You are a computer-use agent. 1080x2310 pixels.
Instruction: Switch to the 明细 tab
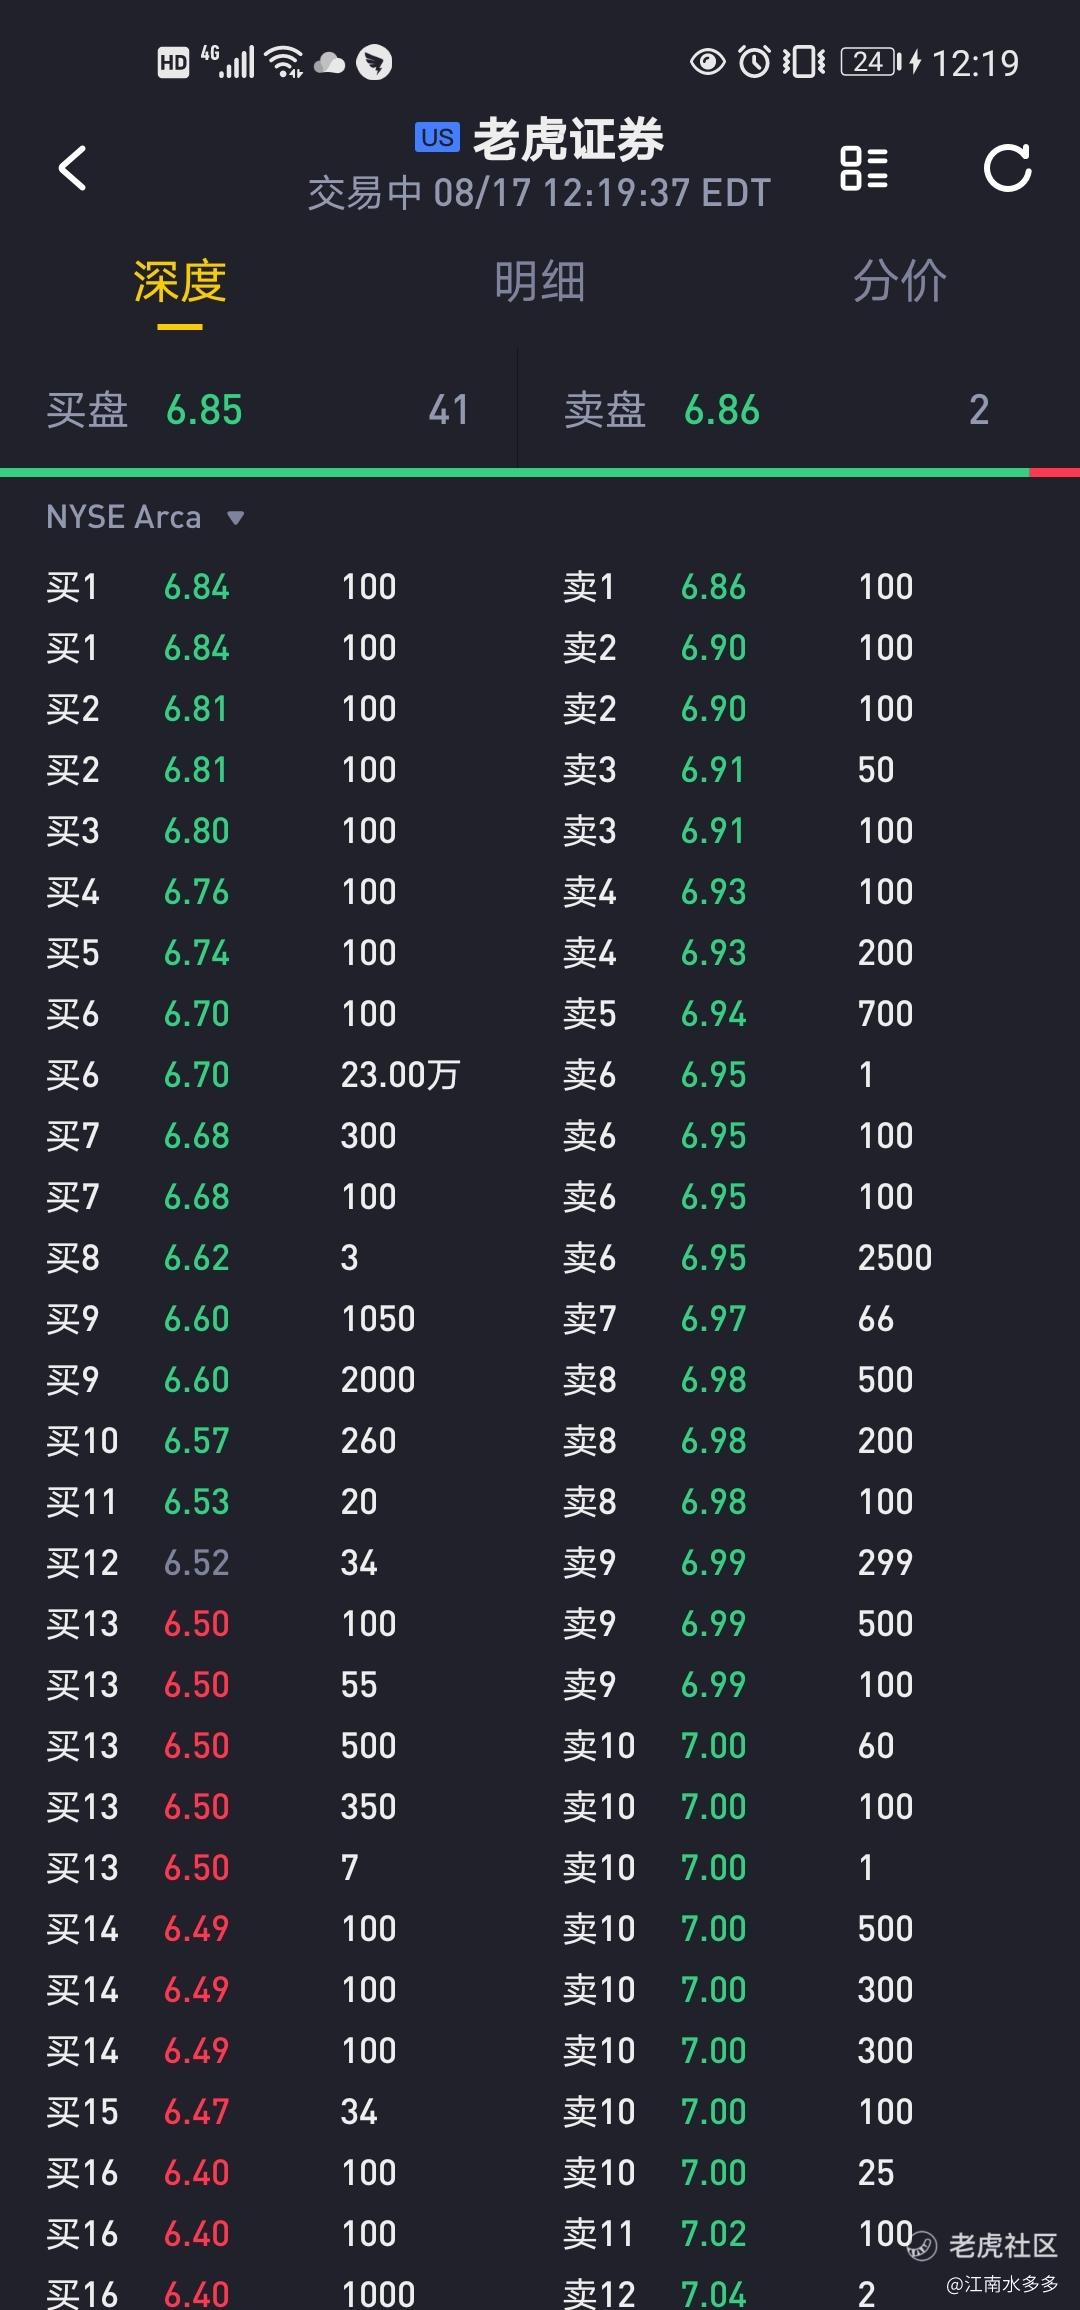click(539, 282)
